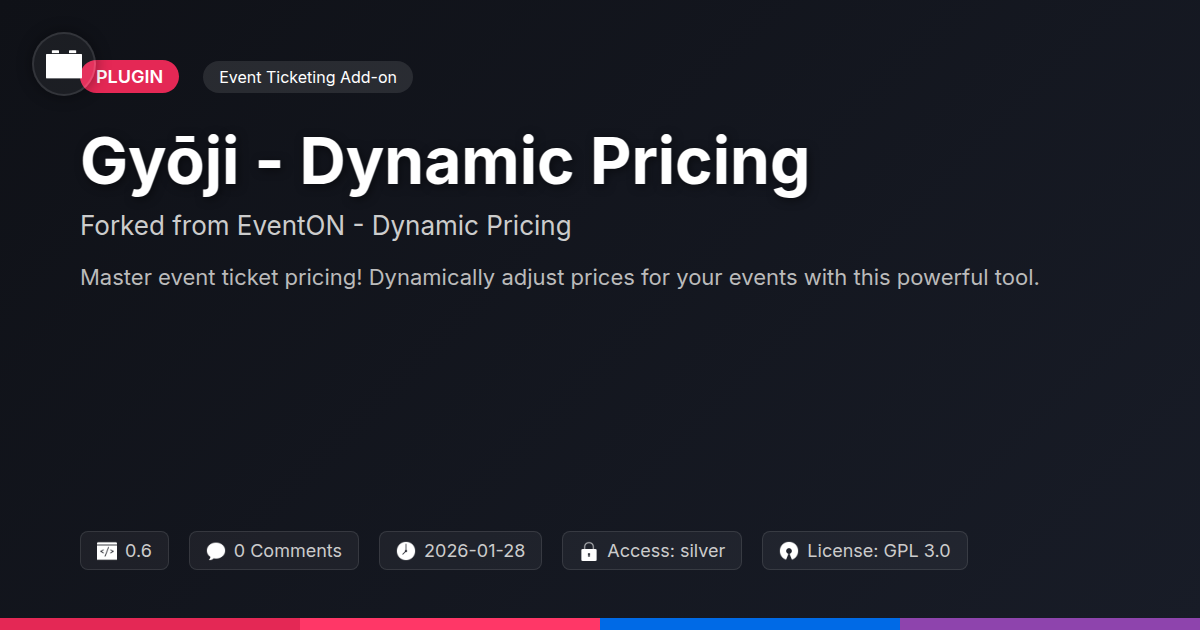Click the version code icon

point(107,551)
